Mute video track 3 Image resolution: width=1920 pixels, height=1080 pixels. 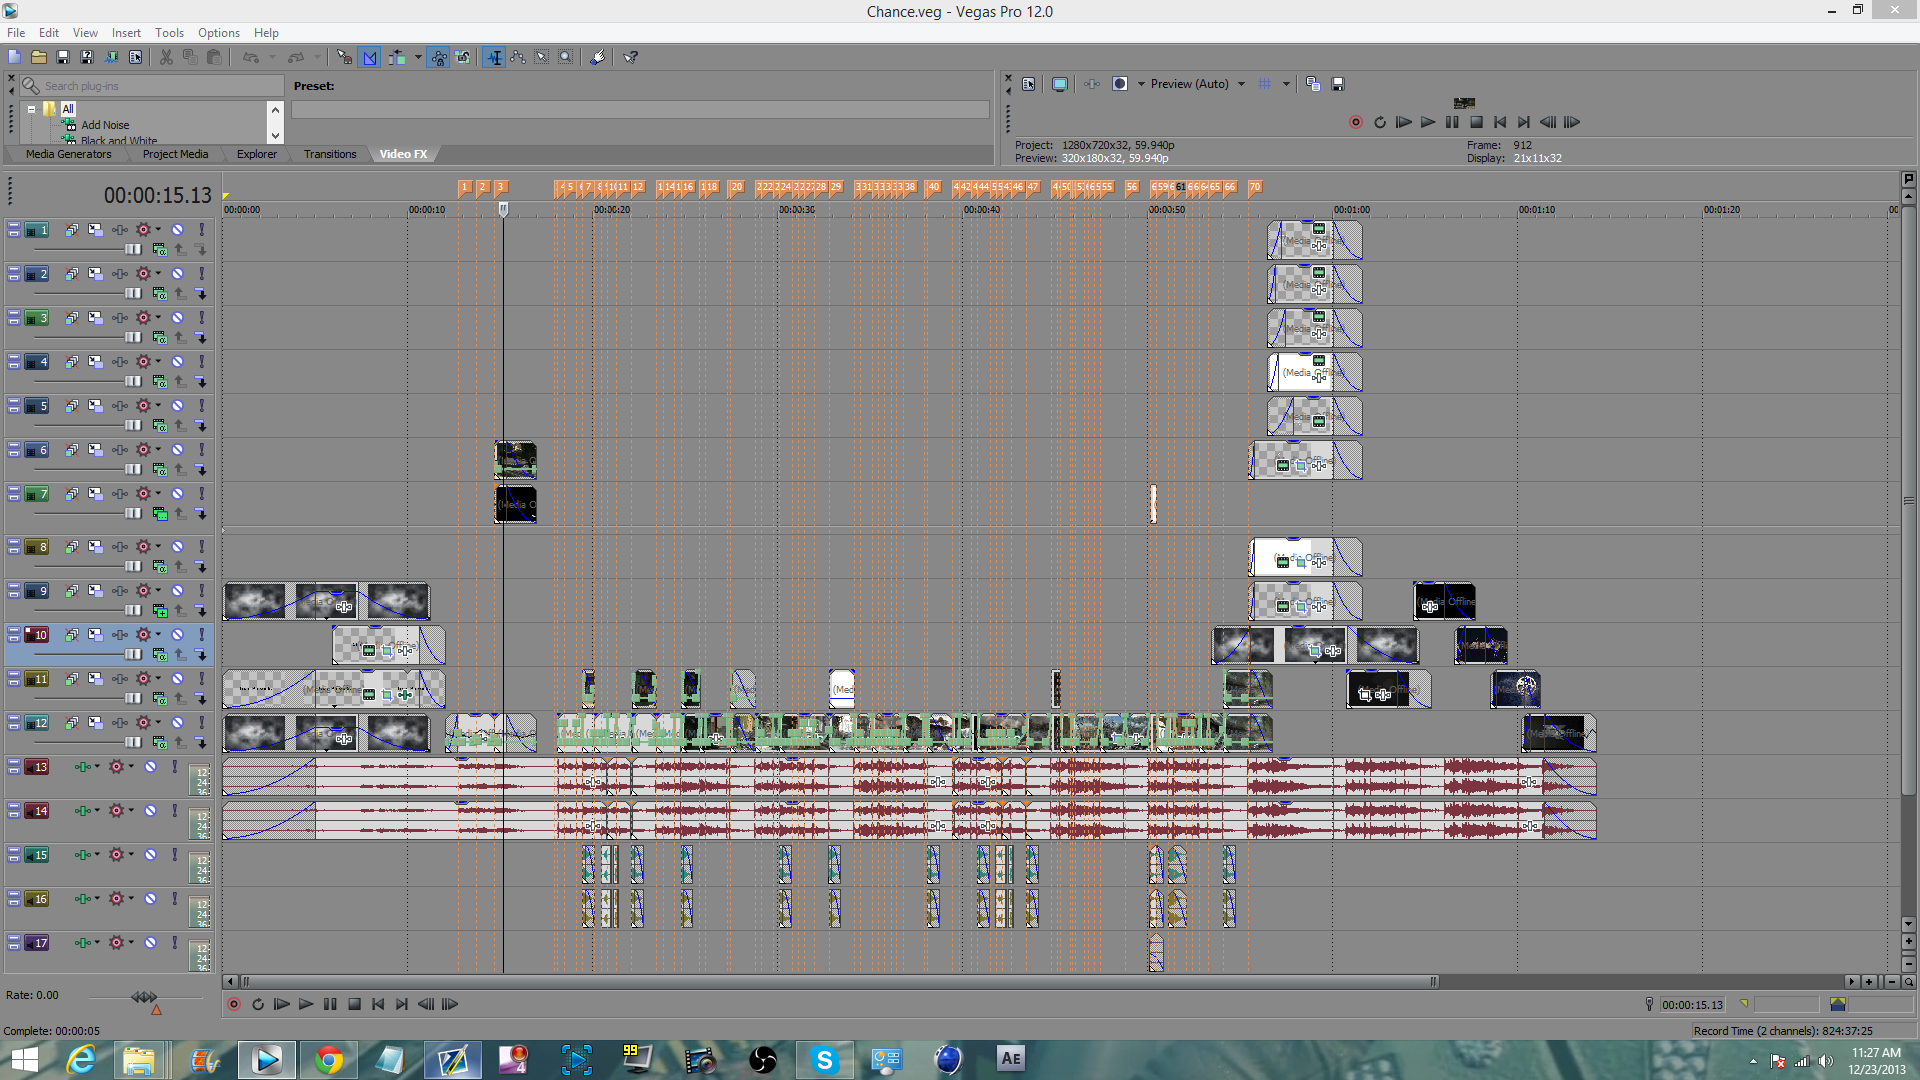tap(177, 318)
